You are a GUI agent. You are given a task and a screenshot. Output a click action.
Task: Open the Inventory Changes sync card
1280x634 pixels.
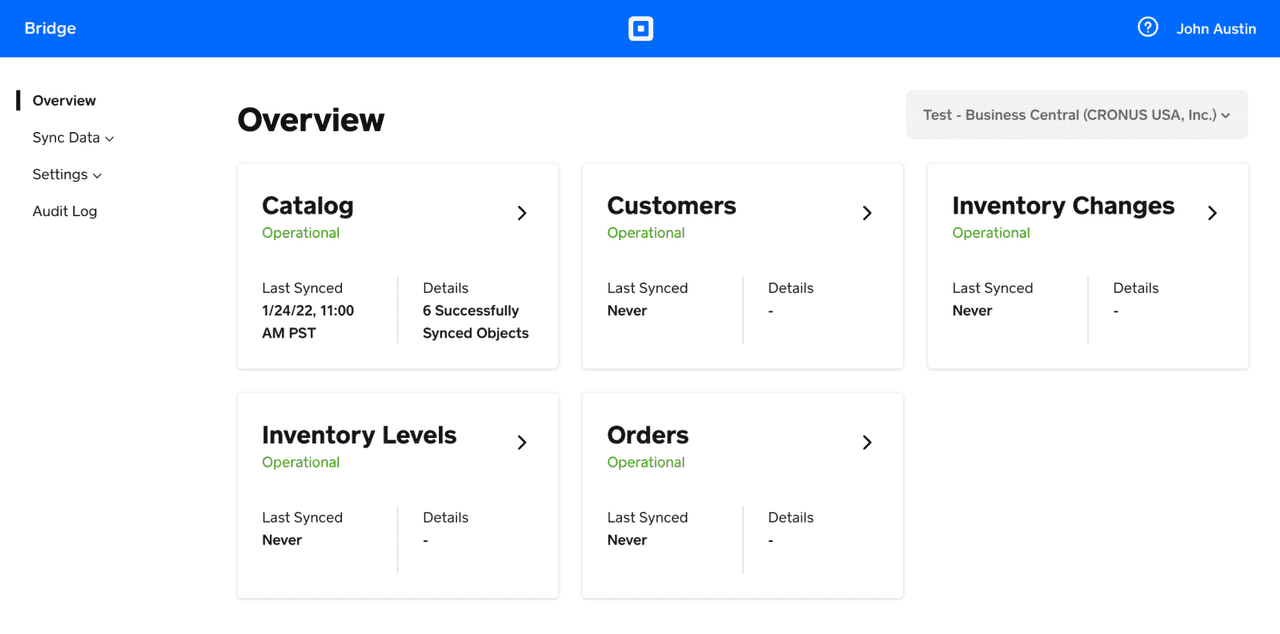(x=1088, y=265)
